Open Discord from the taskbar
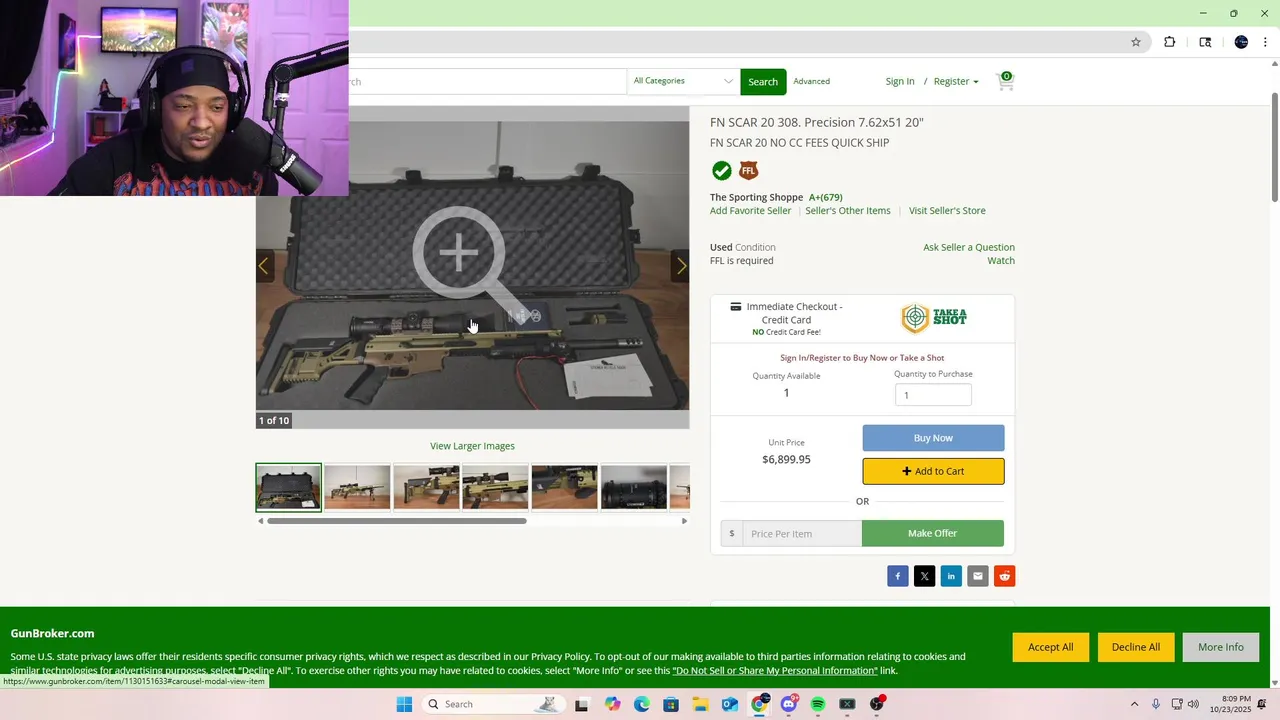The height and width of the screenshot is (720, 1280). [789, 704]
